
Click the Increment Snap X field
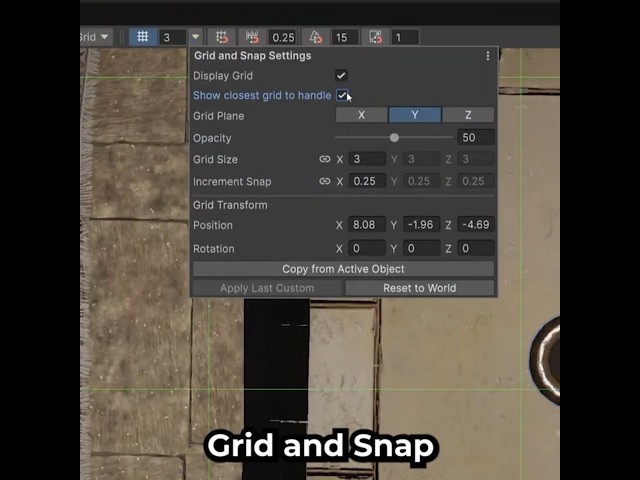367,181
